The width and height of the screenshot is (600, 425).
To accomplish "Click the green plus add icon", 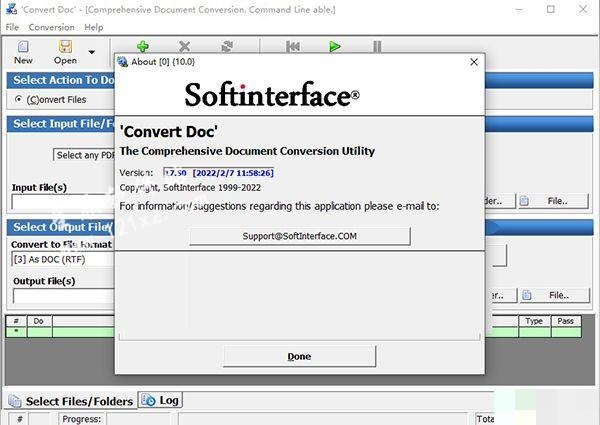I will click(x=143, y=46).
